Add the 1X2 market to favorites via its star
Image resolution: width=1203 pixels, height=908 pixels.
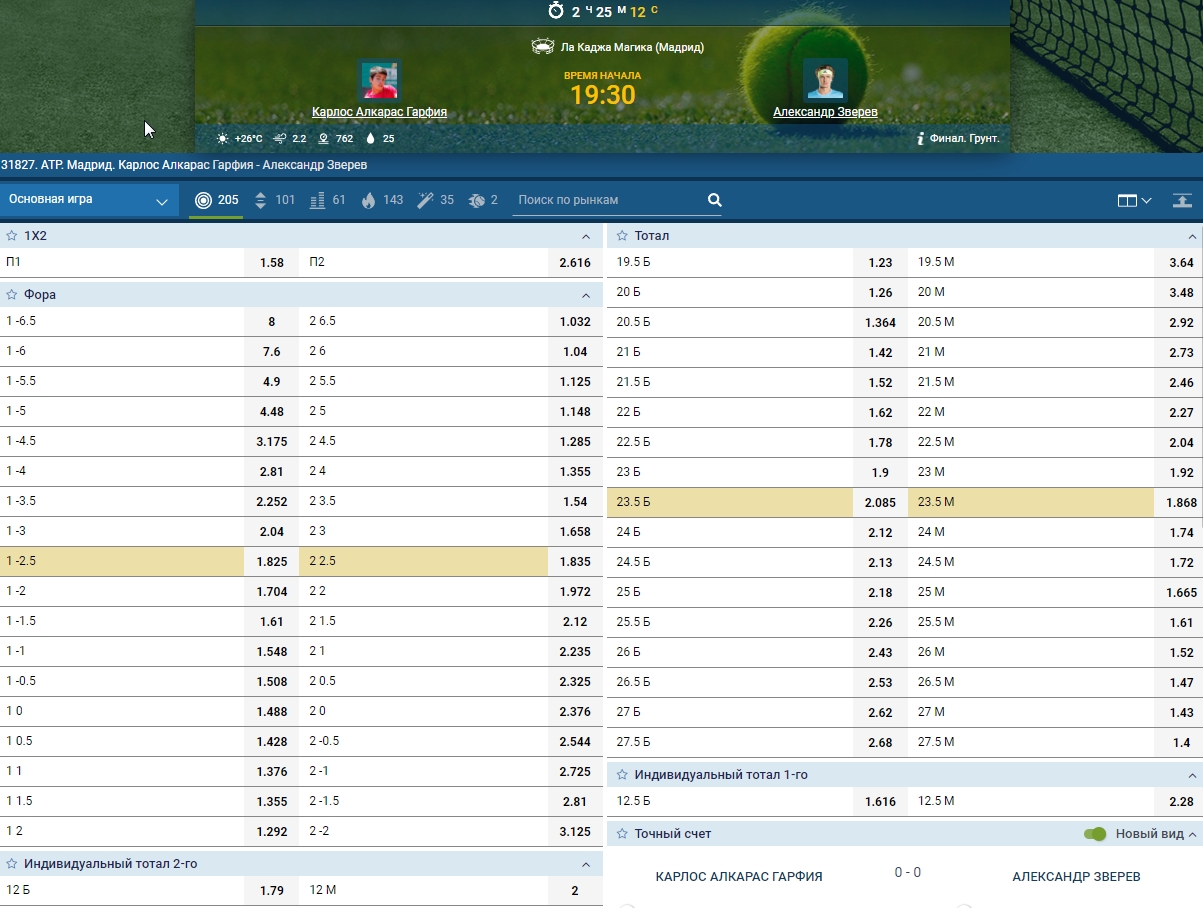(12, 236)
